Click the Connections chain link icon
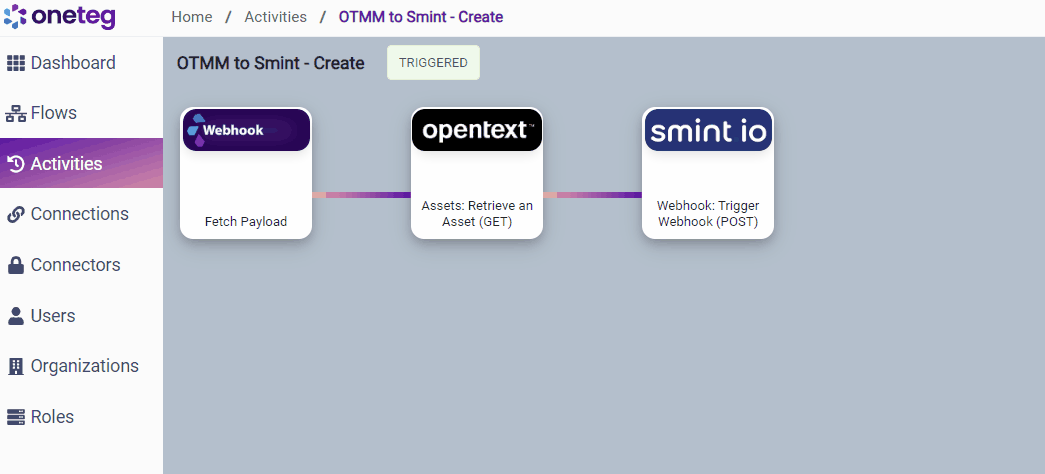1045x474 pixels. 16,214
